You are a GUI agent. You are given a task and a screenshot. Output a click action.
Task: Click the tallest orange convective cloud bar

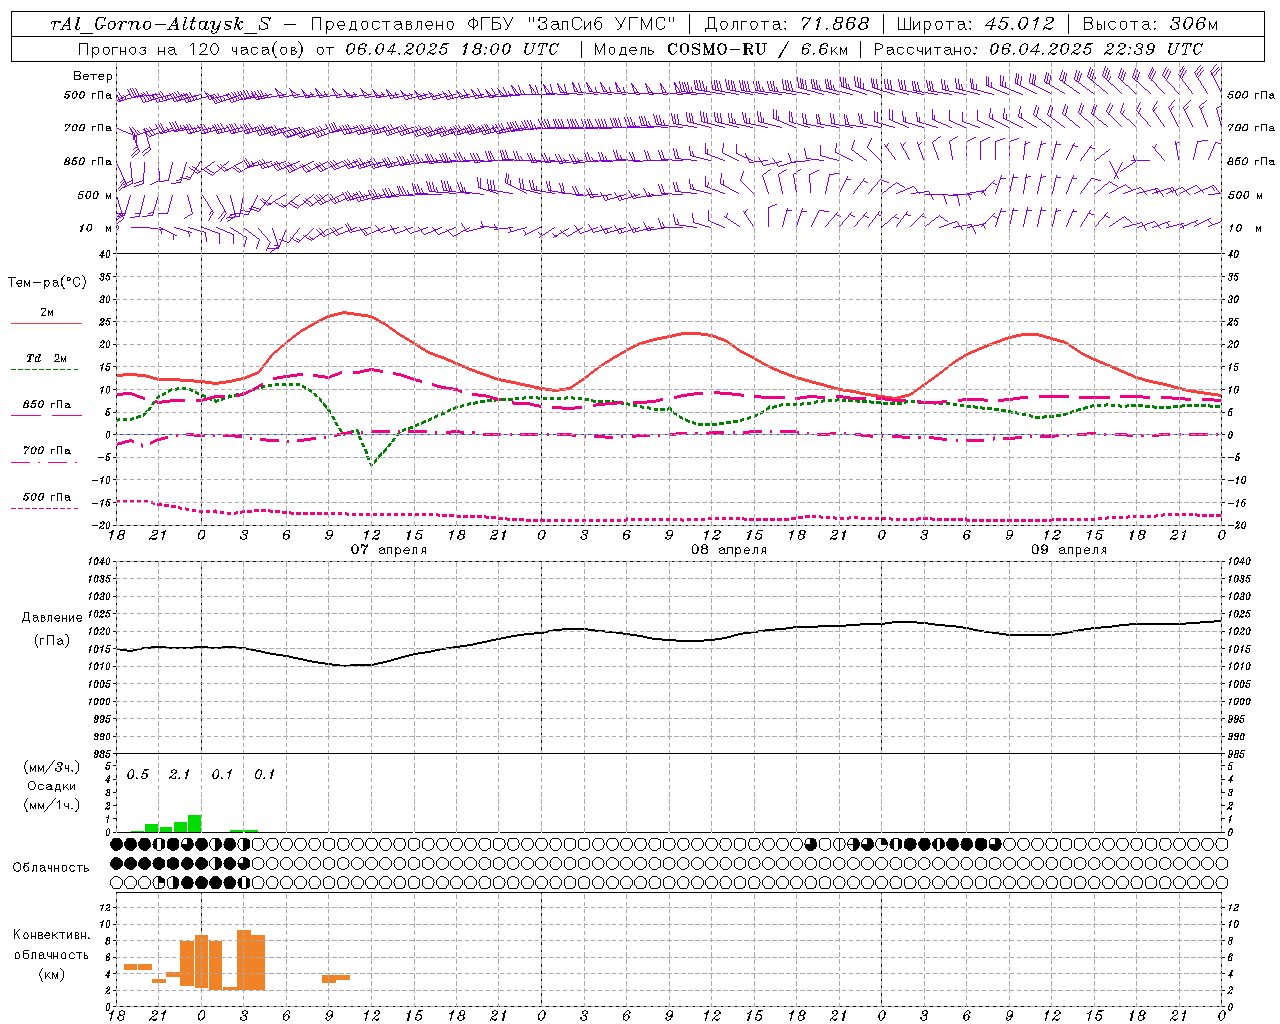point(244,960)
